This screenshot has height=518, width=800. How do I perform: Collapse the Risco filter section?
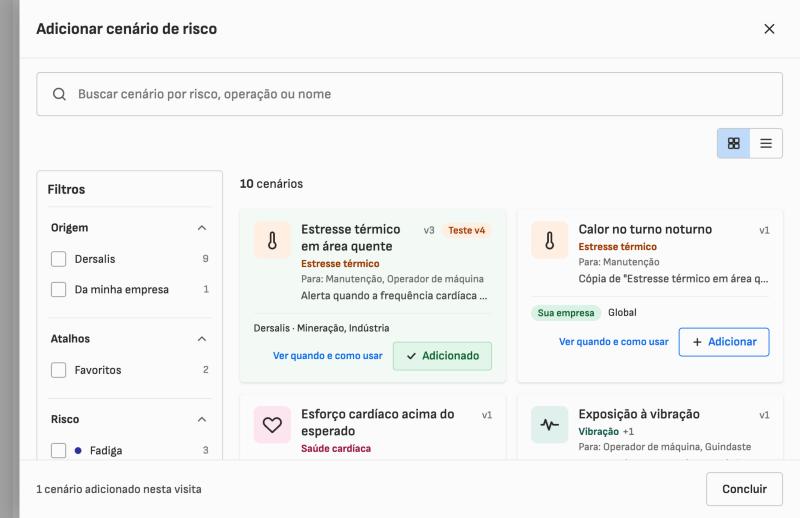(x=202, y=420)
